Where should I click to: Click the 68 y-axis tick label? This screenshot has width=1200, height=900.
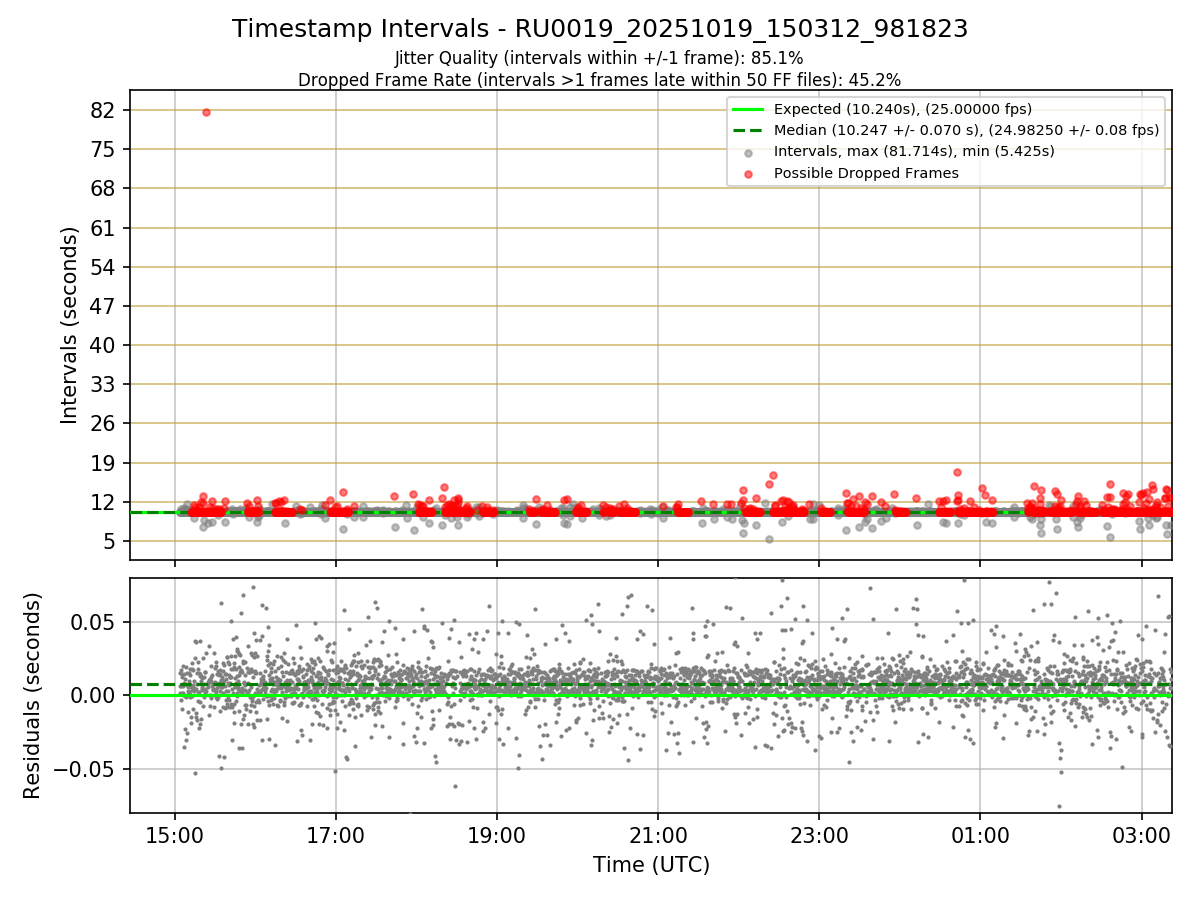104,188
